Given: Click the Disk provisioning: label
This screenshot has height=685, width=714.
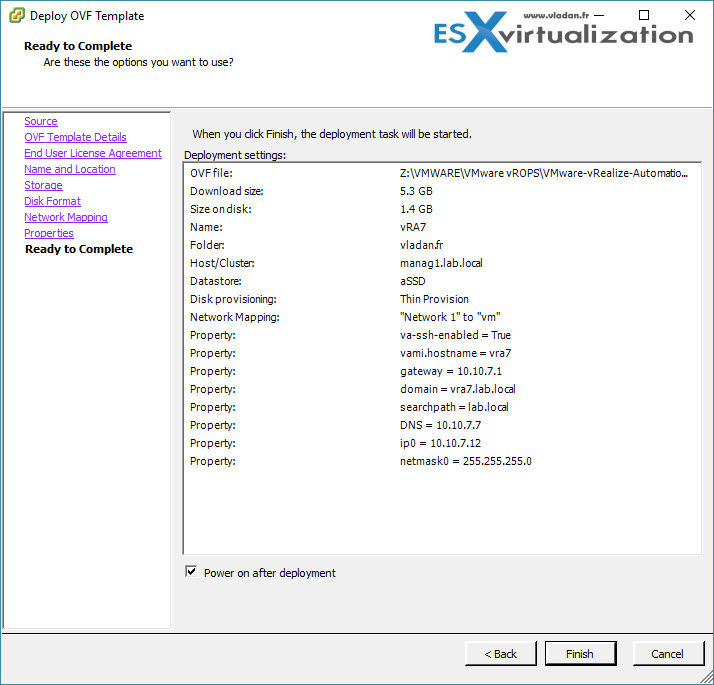Looking at the screenshot, I should [x=233, y=299].
